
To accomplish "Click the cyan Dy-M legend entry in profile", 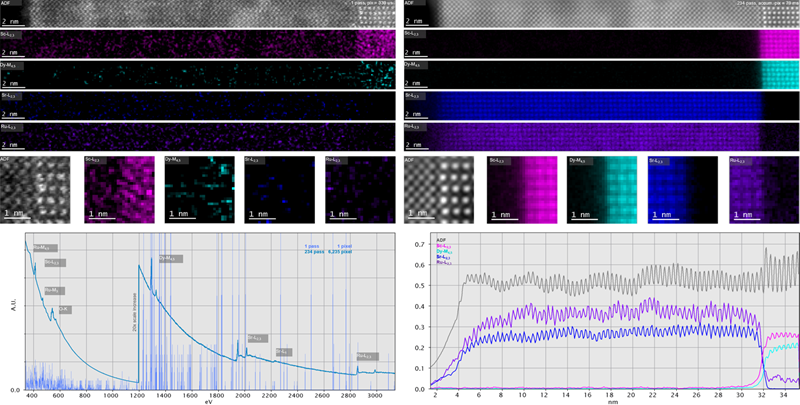I will pos(444,251).
